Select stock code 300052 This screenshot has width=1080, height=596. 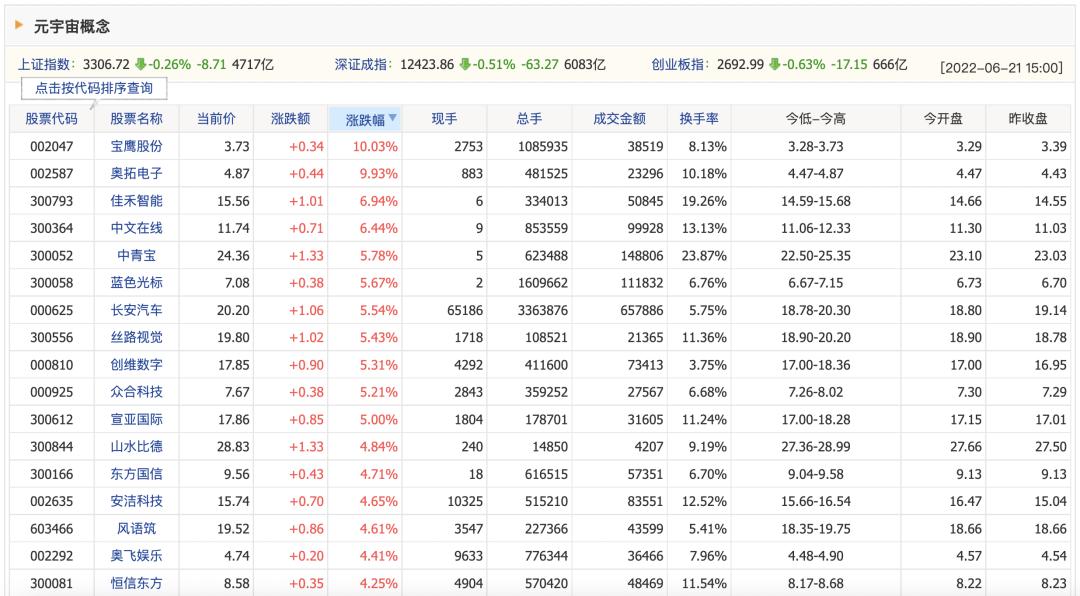52,256
